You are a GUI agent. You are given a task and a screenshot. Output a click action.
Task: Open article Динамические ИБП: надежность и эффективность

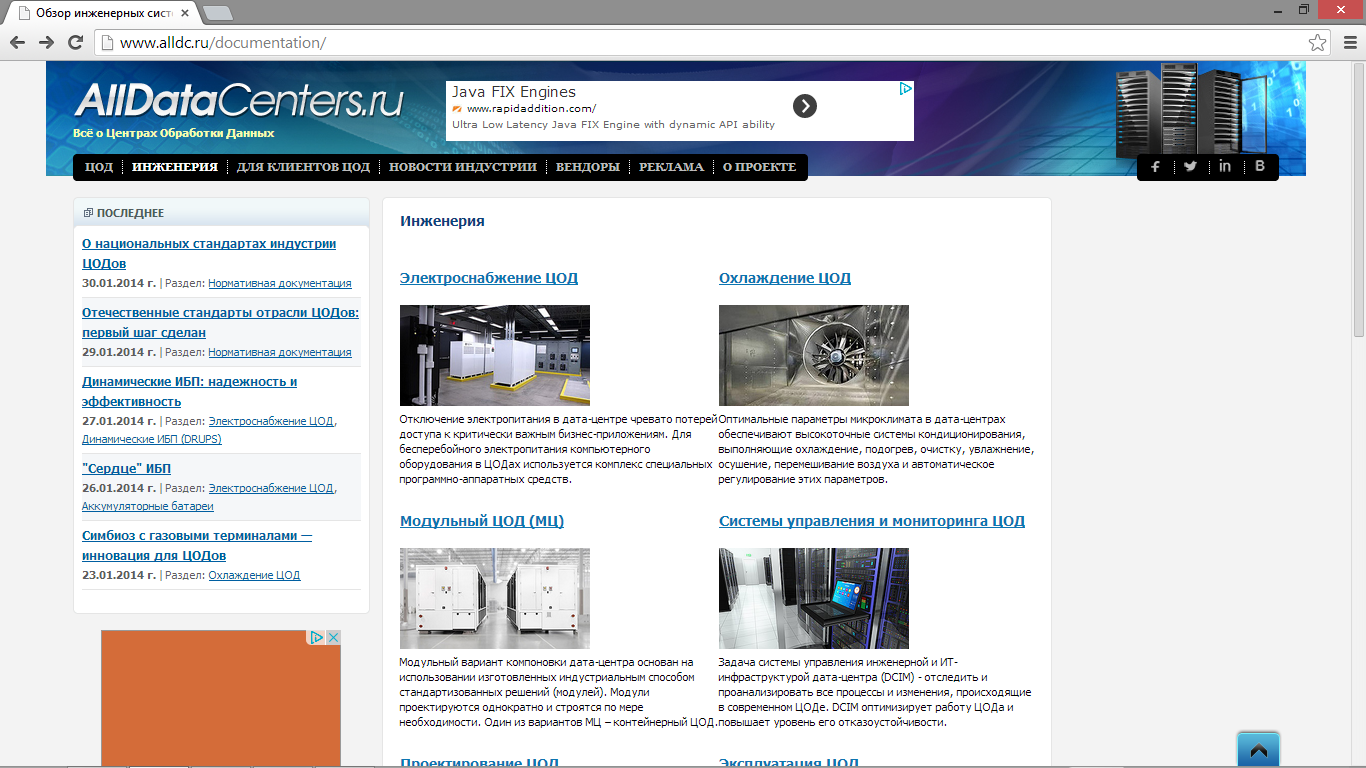click(190, 391)
